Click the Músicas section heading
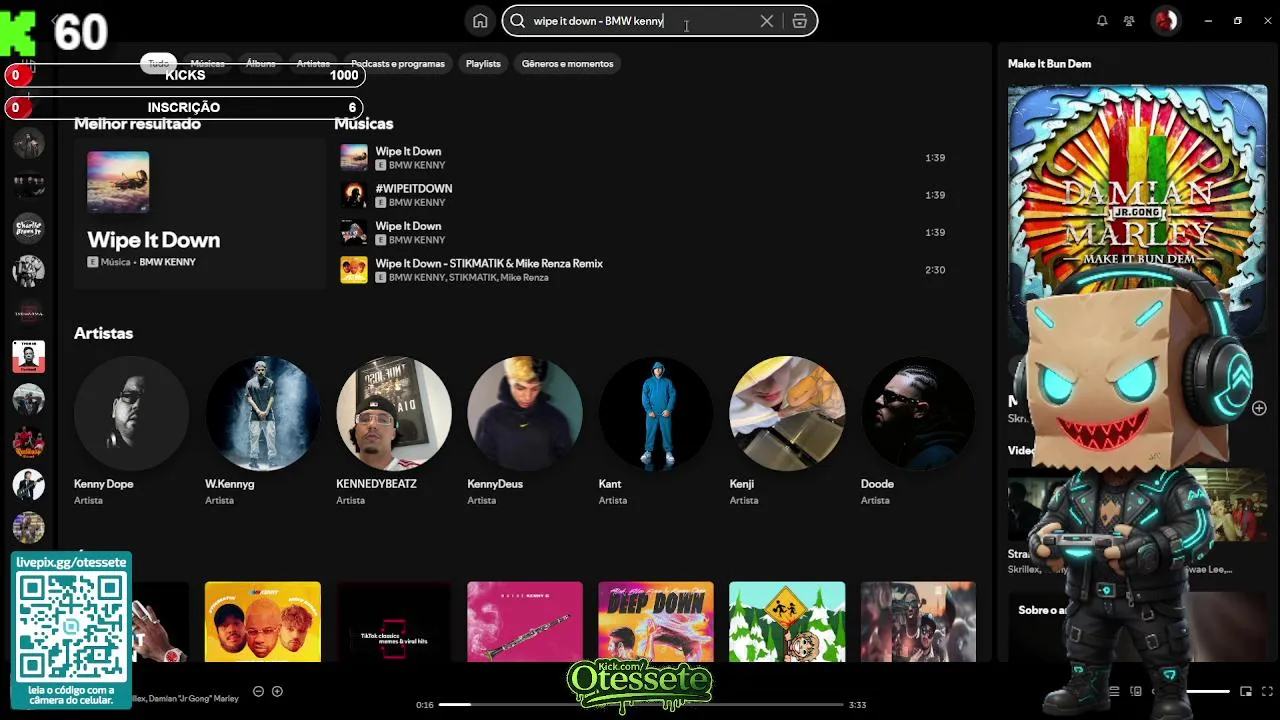The width and height of the screenshot is (1280, 720). pos(363,124)
